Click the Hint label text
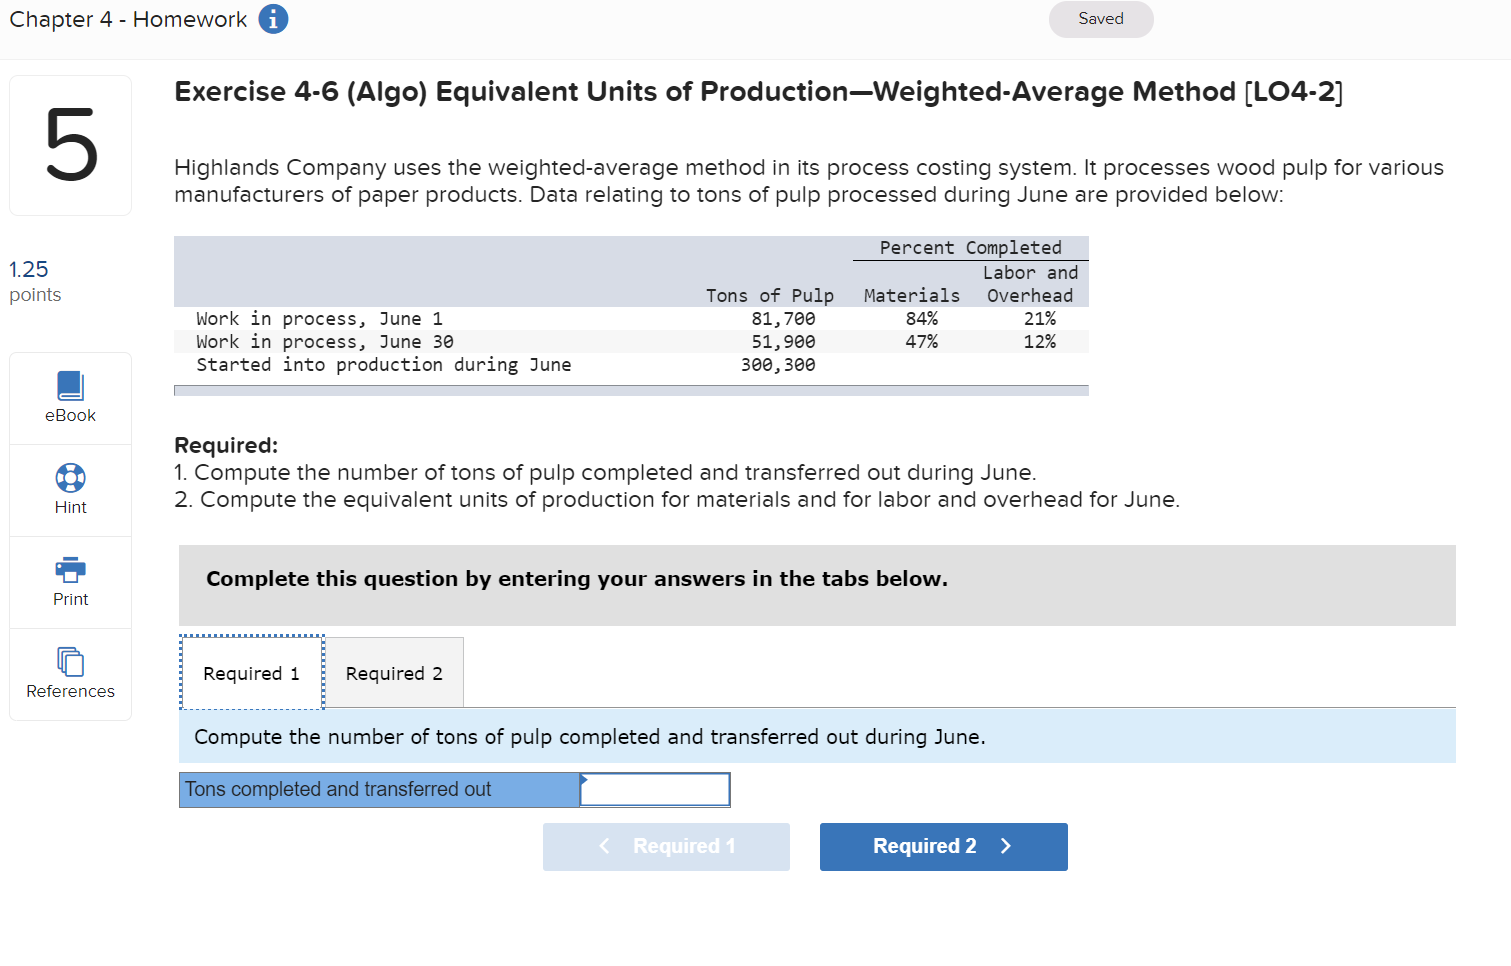The image size is (1511, 966). 69,506
